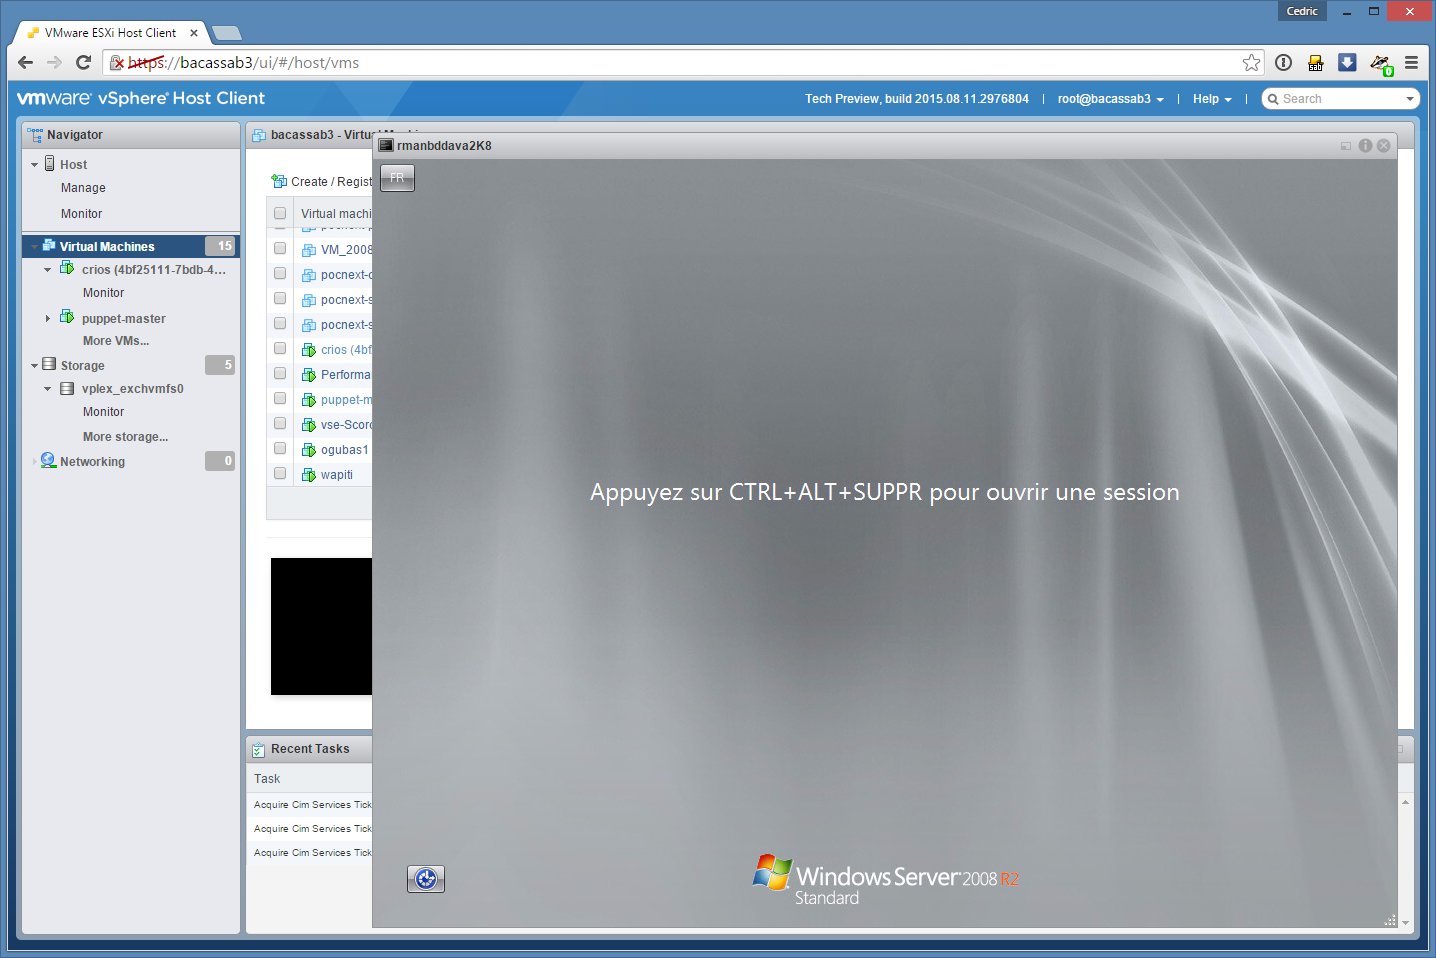Click the console info icon
Image resolution: width=1436 pixels, height=958 pixels.
click(x=1365, y=146)
